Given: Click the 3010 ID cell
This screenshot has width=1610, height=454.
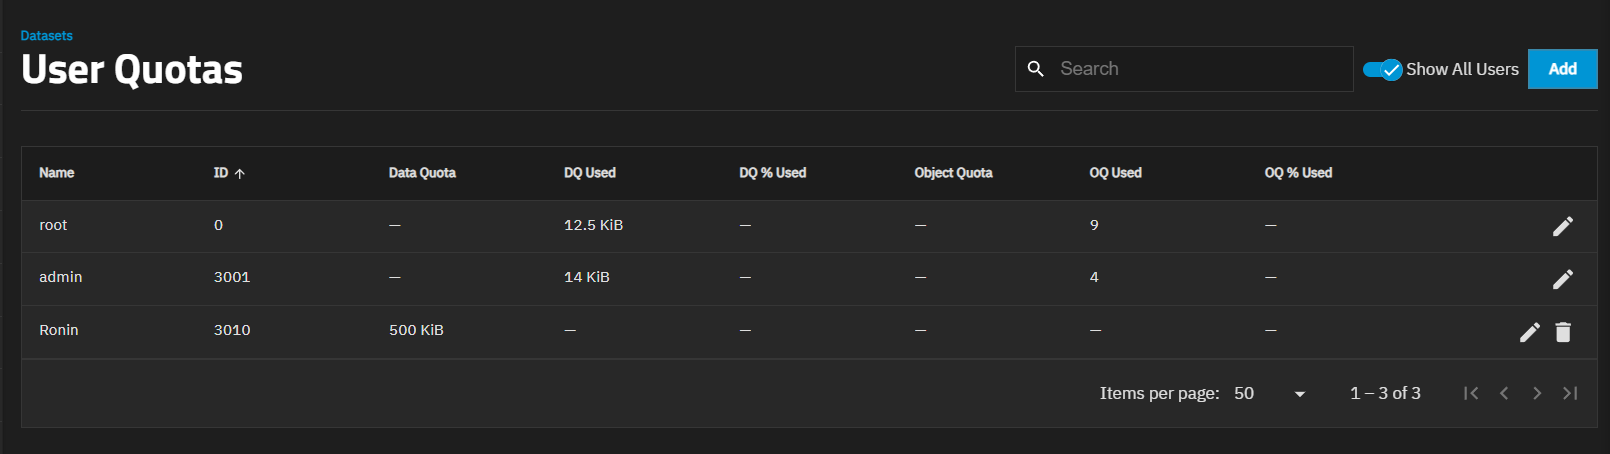Looking at the screenshot, I should click(232, 330).
